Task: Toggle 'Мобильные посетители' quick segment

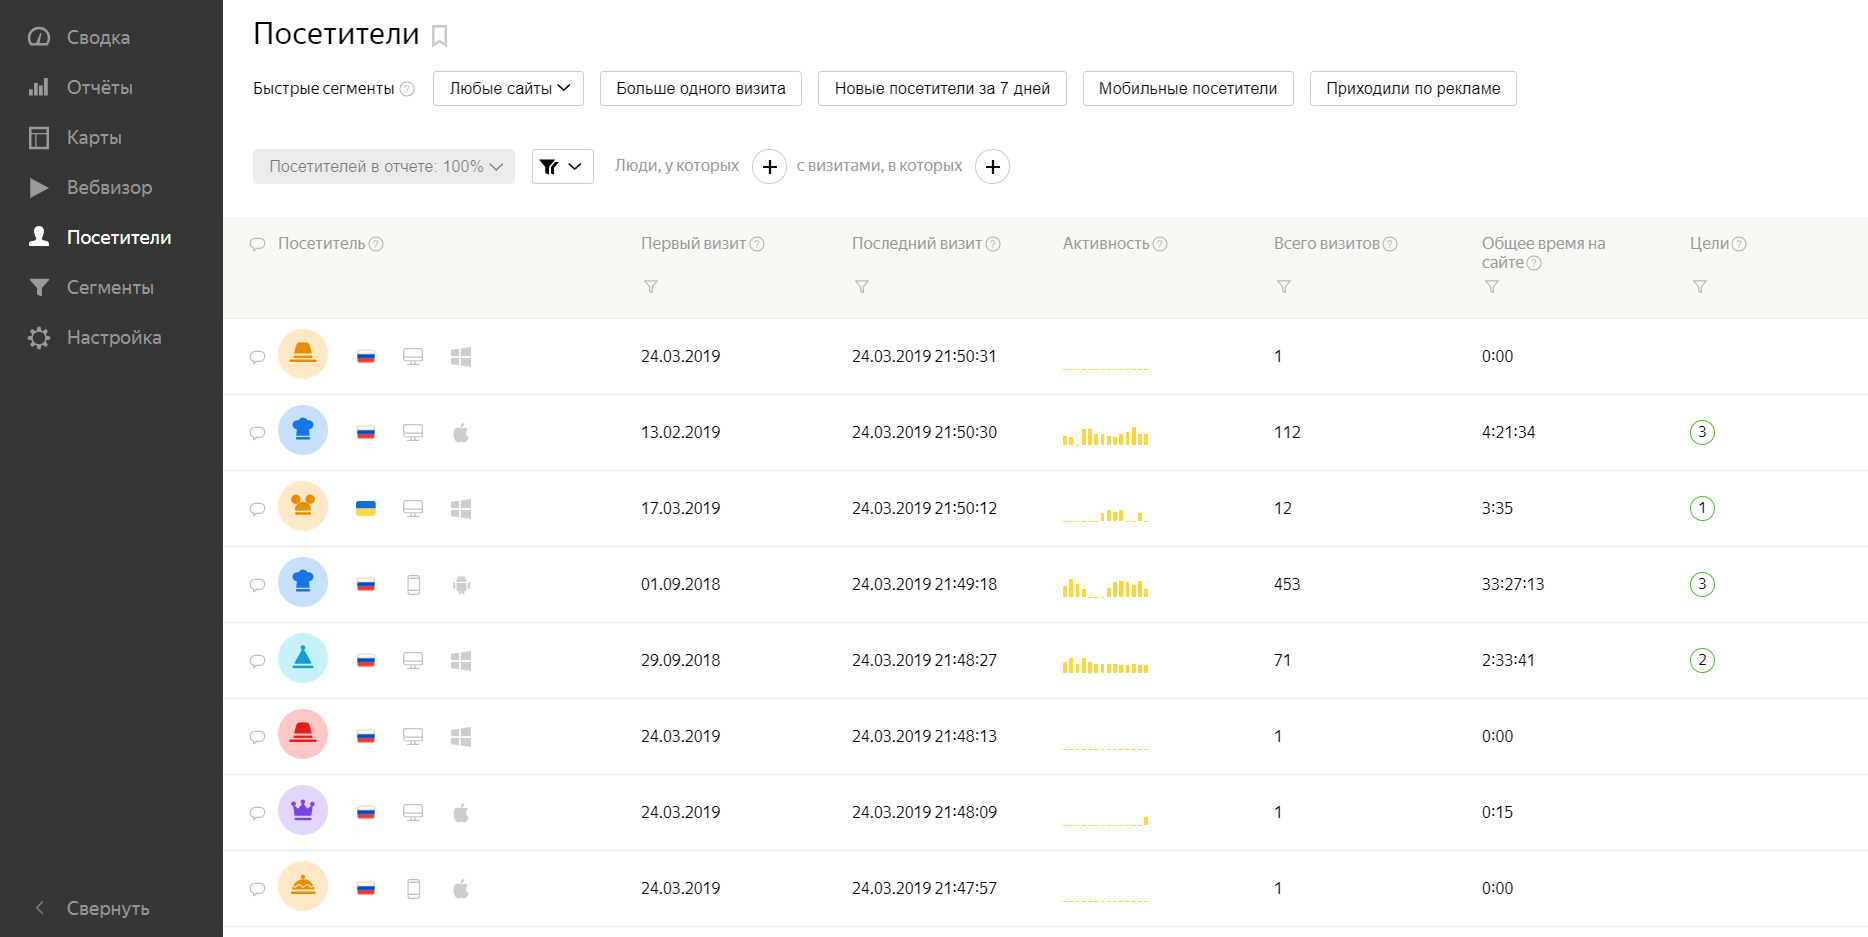Action: [x=1187, y=88]
